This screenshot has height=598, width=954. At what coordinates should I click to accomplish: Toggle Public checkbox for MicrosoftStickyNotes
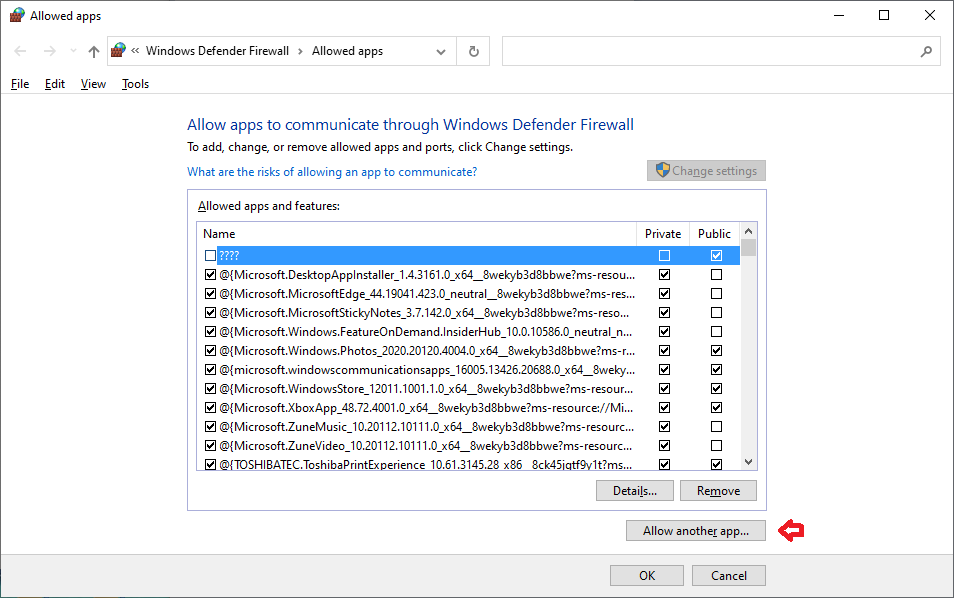pos(717,313)
